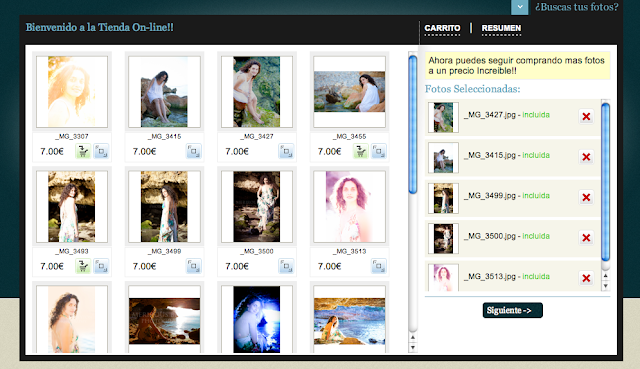Select small thumbnail of _MG_3513.jpg in cart
The image size is (640, 369).
tap(443, 278)
